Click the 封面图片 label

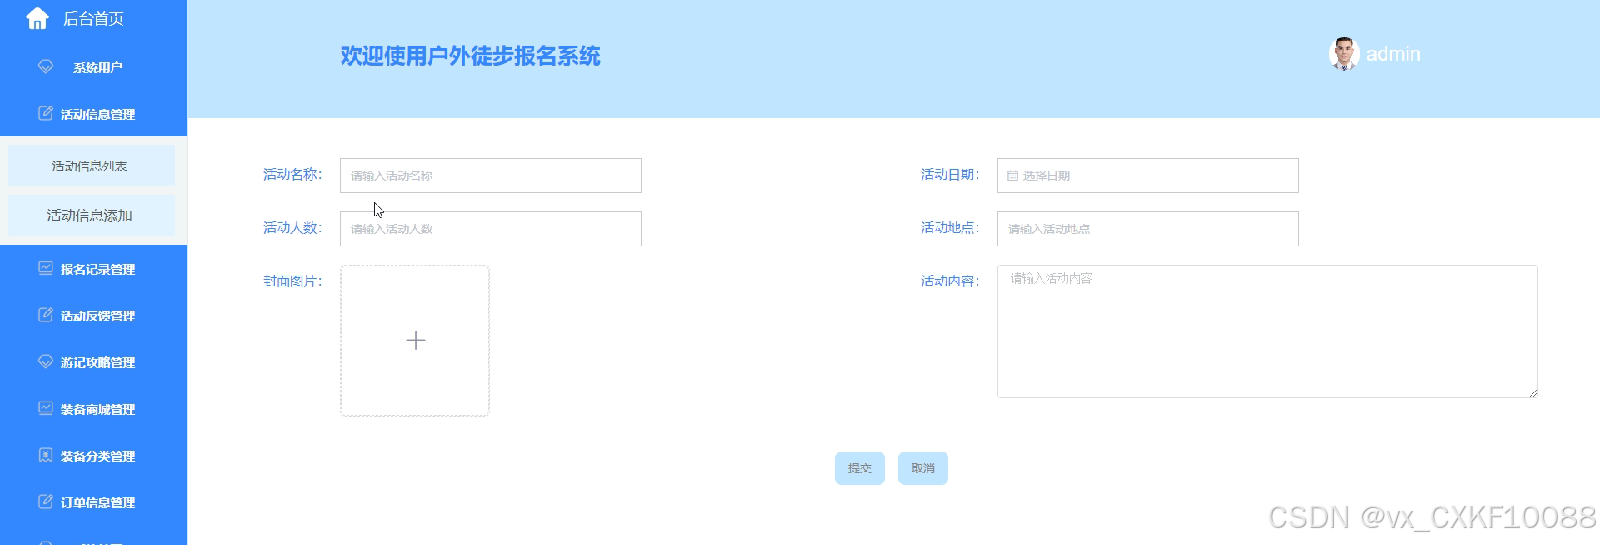293,281
